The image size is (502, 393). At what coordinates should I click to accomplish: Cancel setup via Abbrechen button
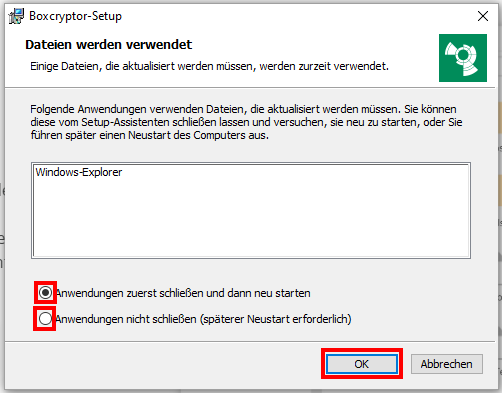(447, 364)
